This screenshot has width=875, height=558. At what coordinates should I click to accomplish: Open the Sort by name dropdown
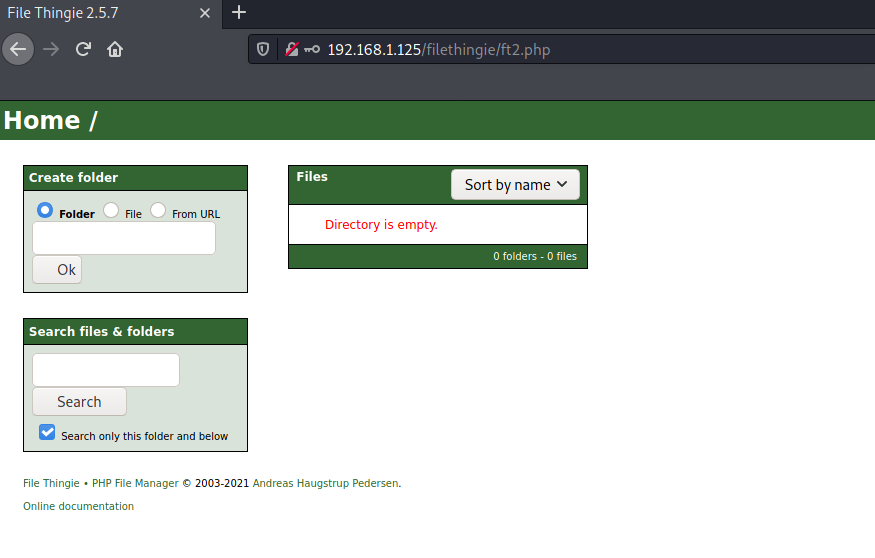coord(515,185)
